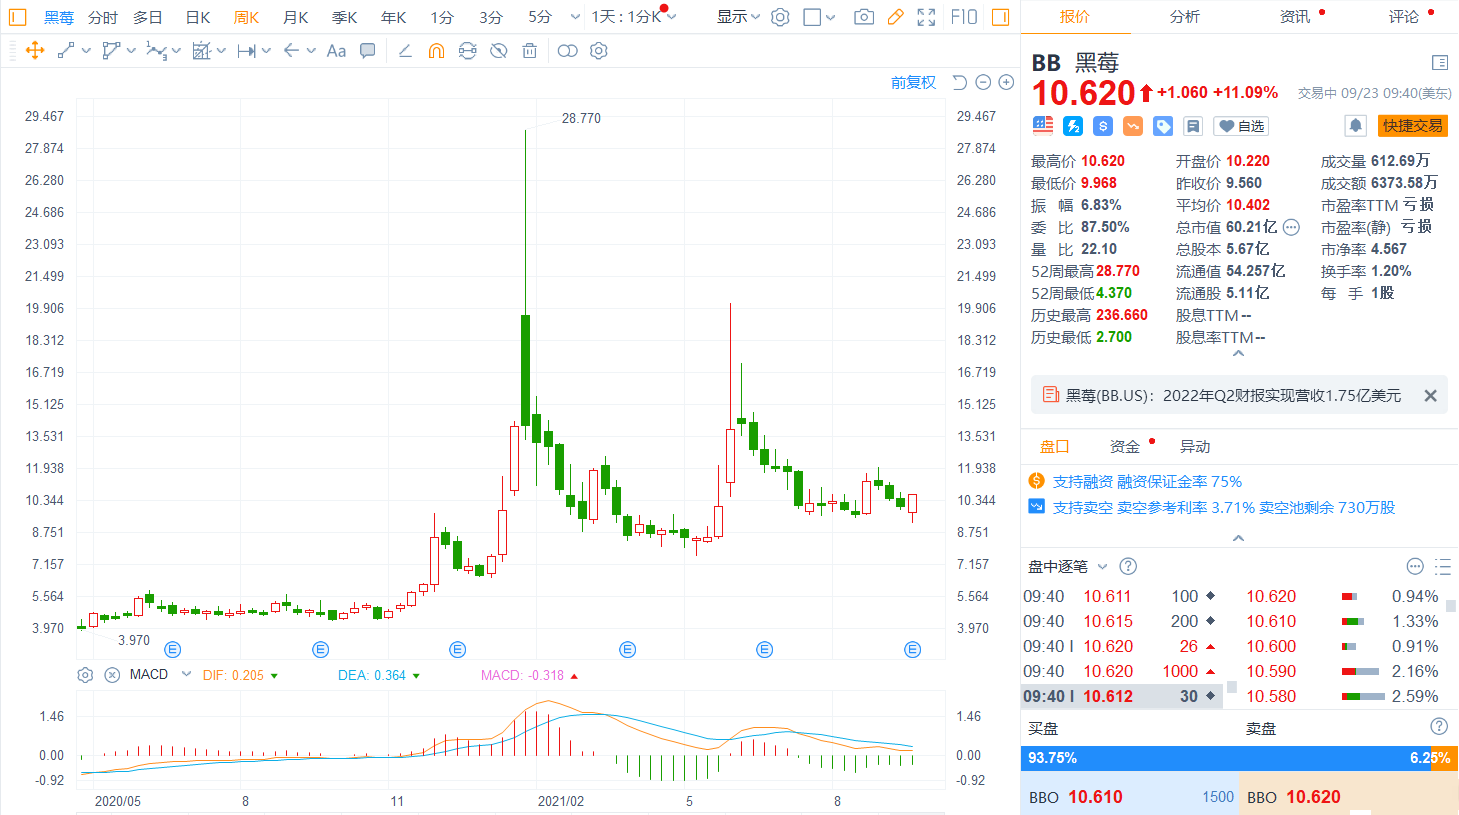The image size is (1459, 815).
Task: Open the 分析 tab
Action: pyautogui.click(x=1185, y=17)
